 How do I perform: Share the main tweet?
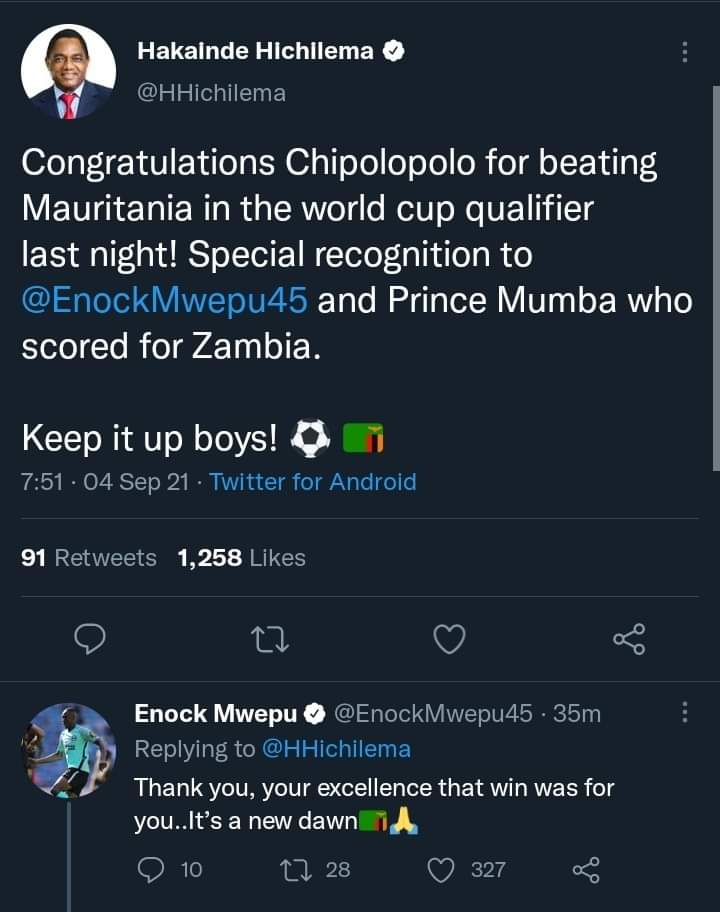pos(629,638)
